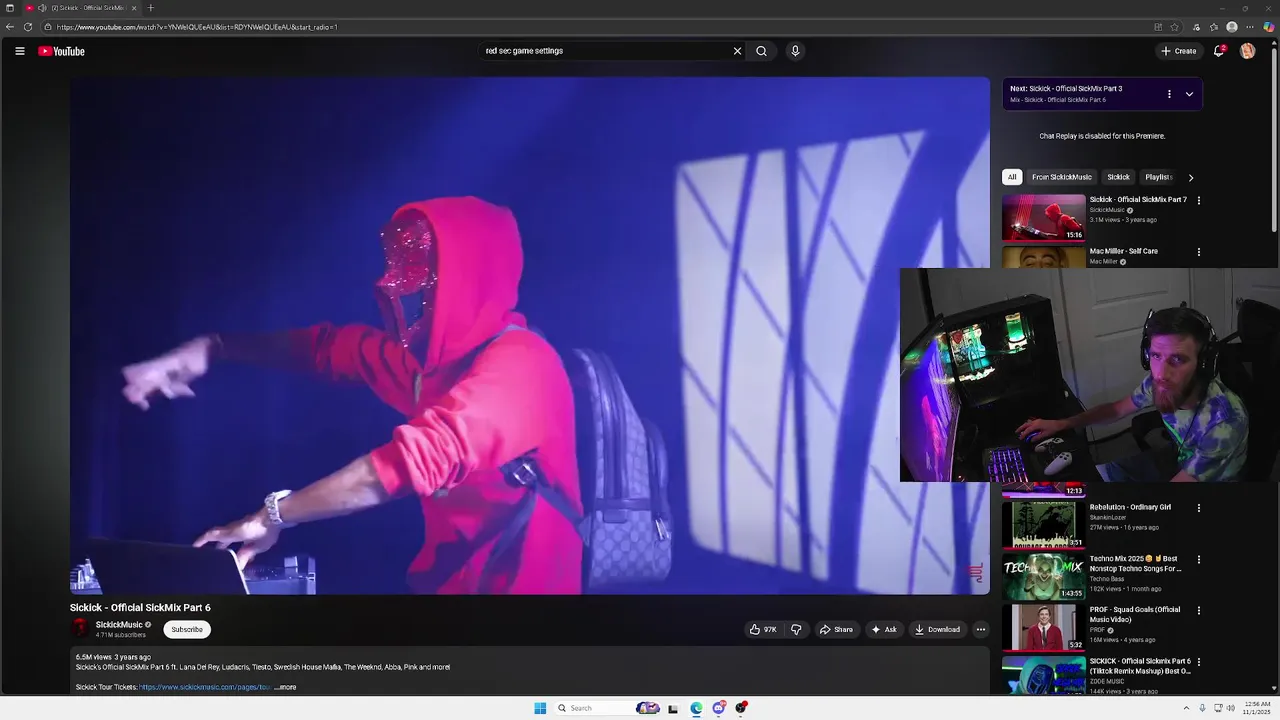Click the browser address bar URL
This screenshot has height=720, width=1280.
pos(197,27)
